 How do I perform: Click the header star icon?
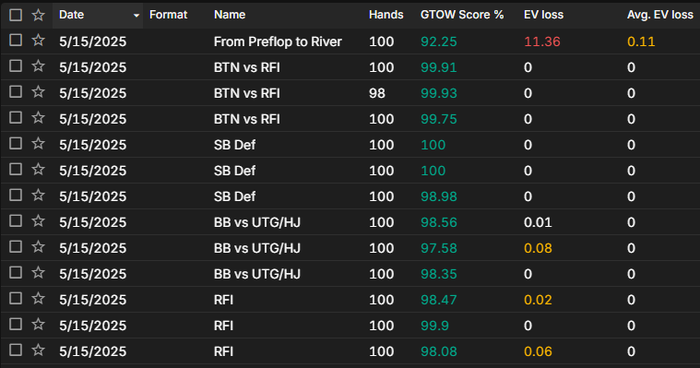click(x=38, y=15)
